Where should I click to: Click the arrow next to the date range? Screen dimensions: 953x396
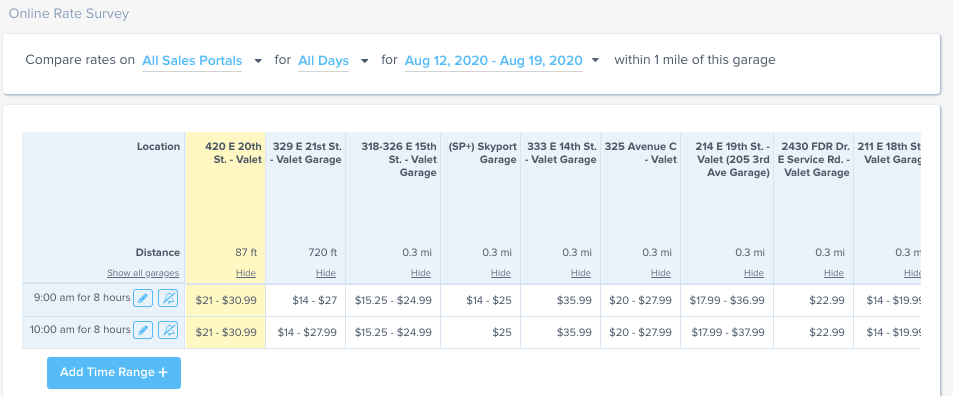pos(595,60)
